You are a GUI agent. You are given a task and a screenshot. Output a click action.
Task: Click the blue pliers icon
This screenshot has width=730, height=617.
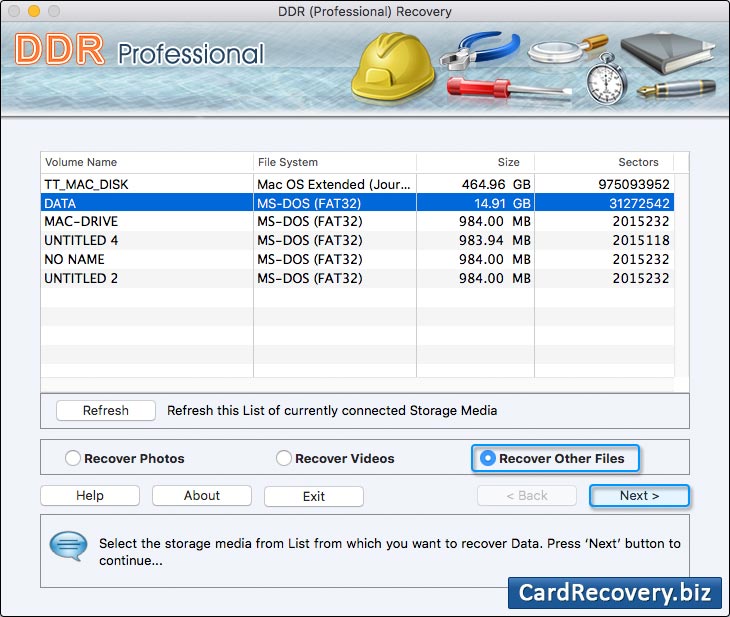[x=480, y=50]
